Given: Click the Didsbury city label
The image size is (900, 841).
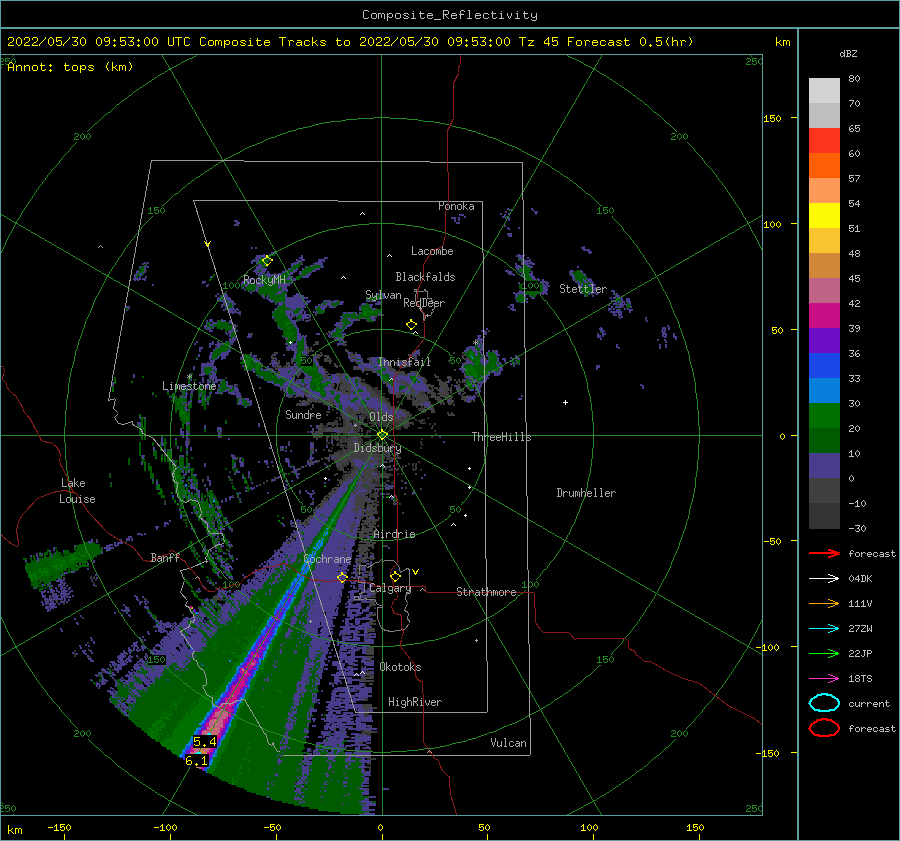Looking at the screenshot, I should (377, 448).
